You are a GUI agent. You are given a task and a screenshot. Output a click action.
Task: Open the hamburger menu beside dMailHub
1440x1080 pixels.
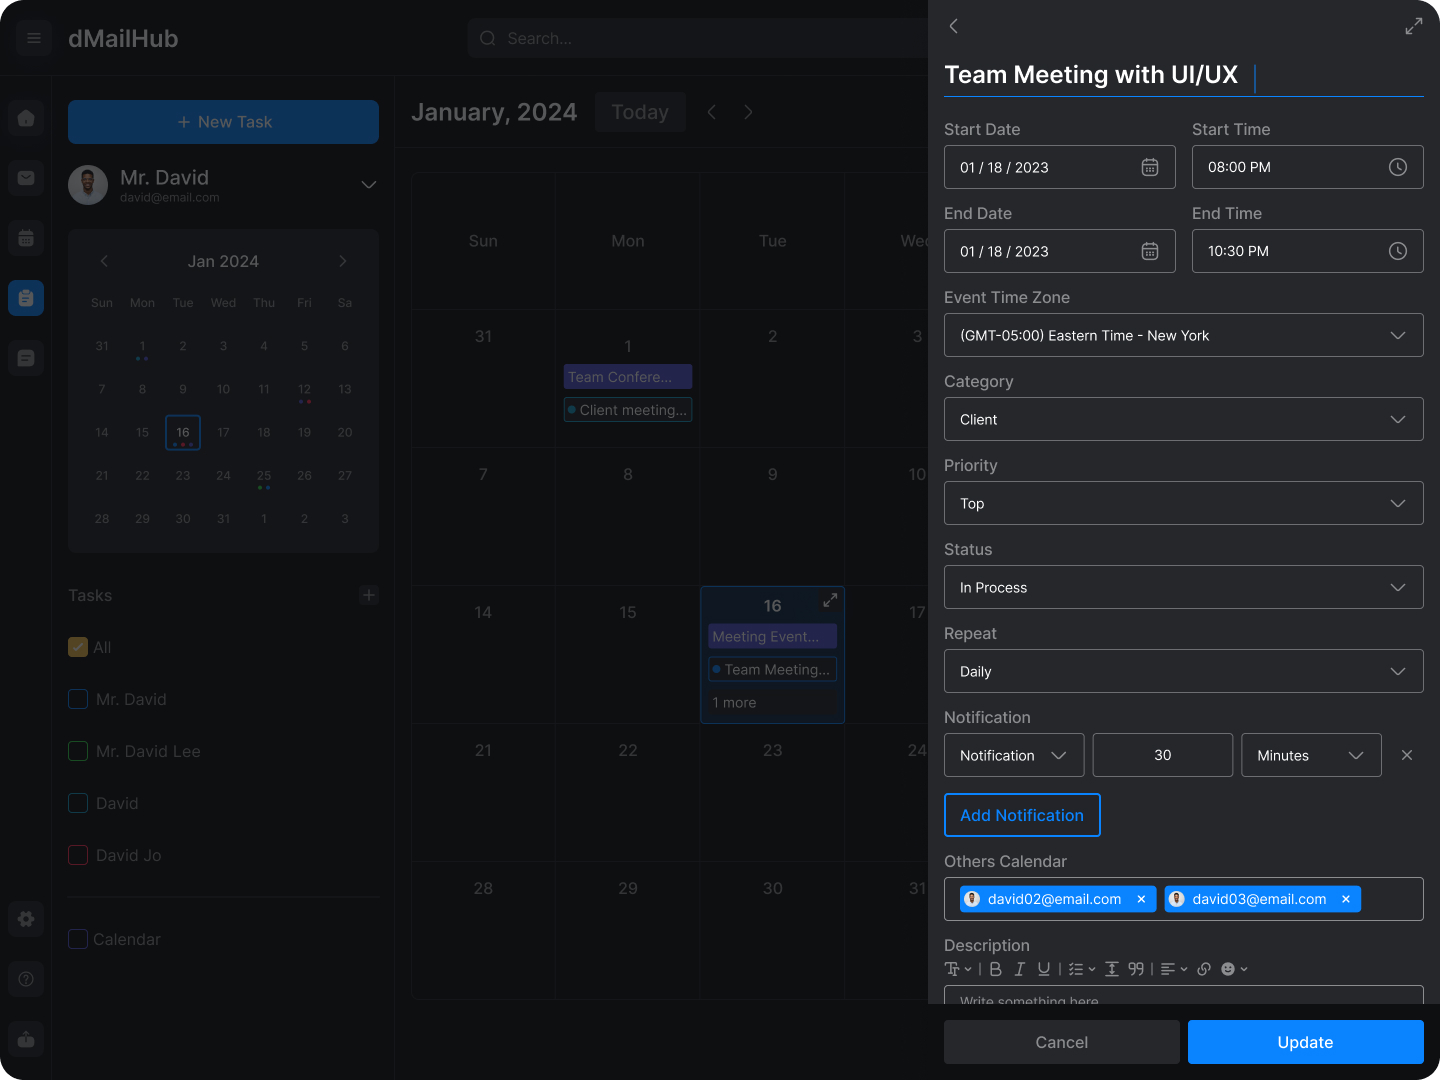(x=34, y=38)
